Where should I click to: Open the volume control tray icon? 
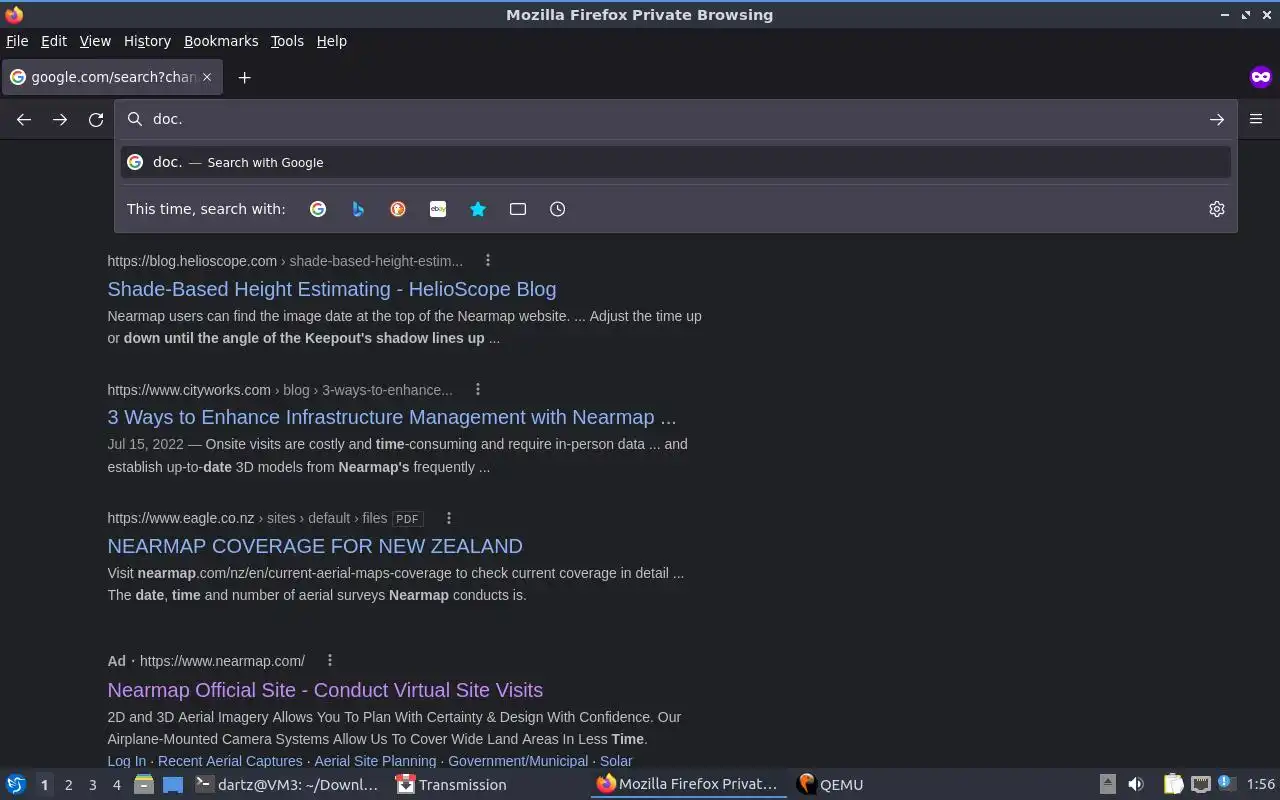pyautogui.click(x=1136, y=785)
